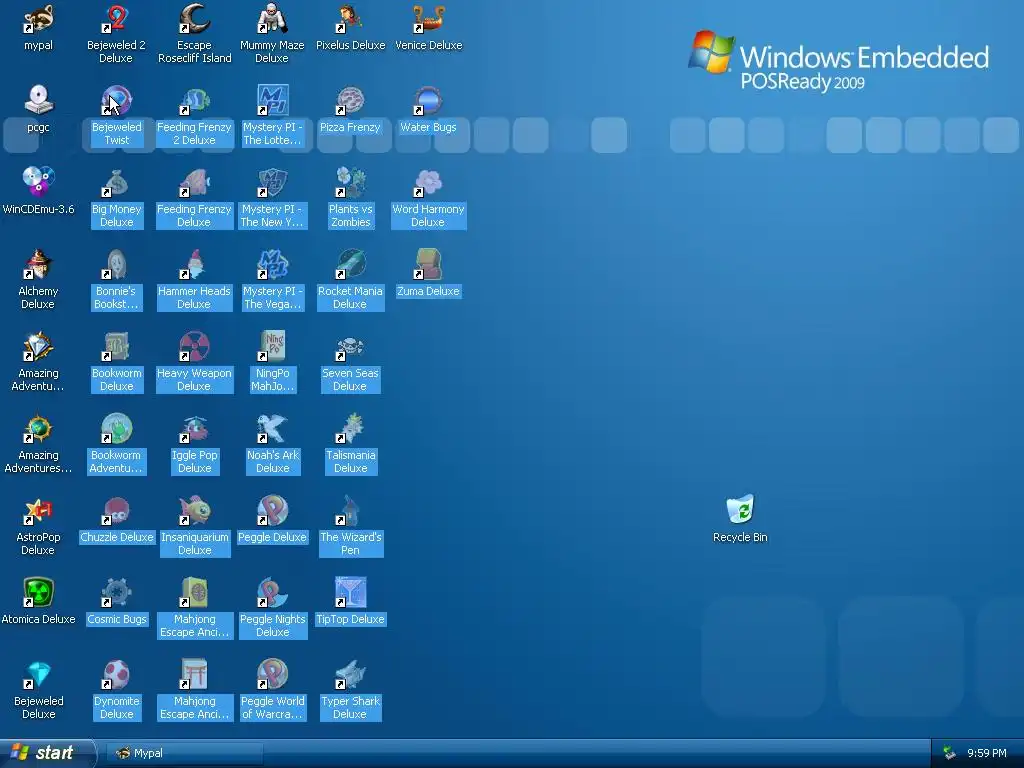Screen dimensions: 1024x768
Task: Open the Windows start menu
Action: (46, 753)
